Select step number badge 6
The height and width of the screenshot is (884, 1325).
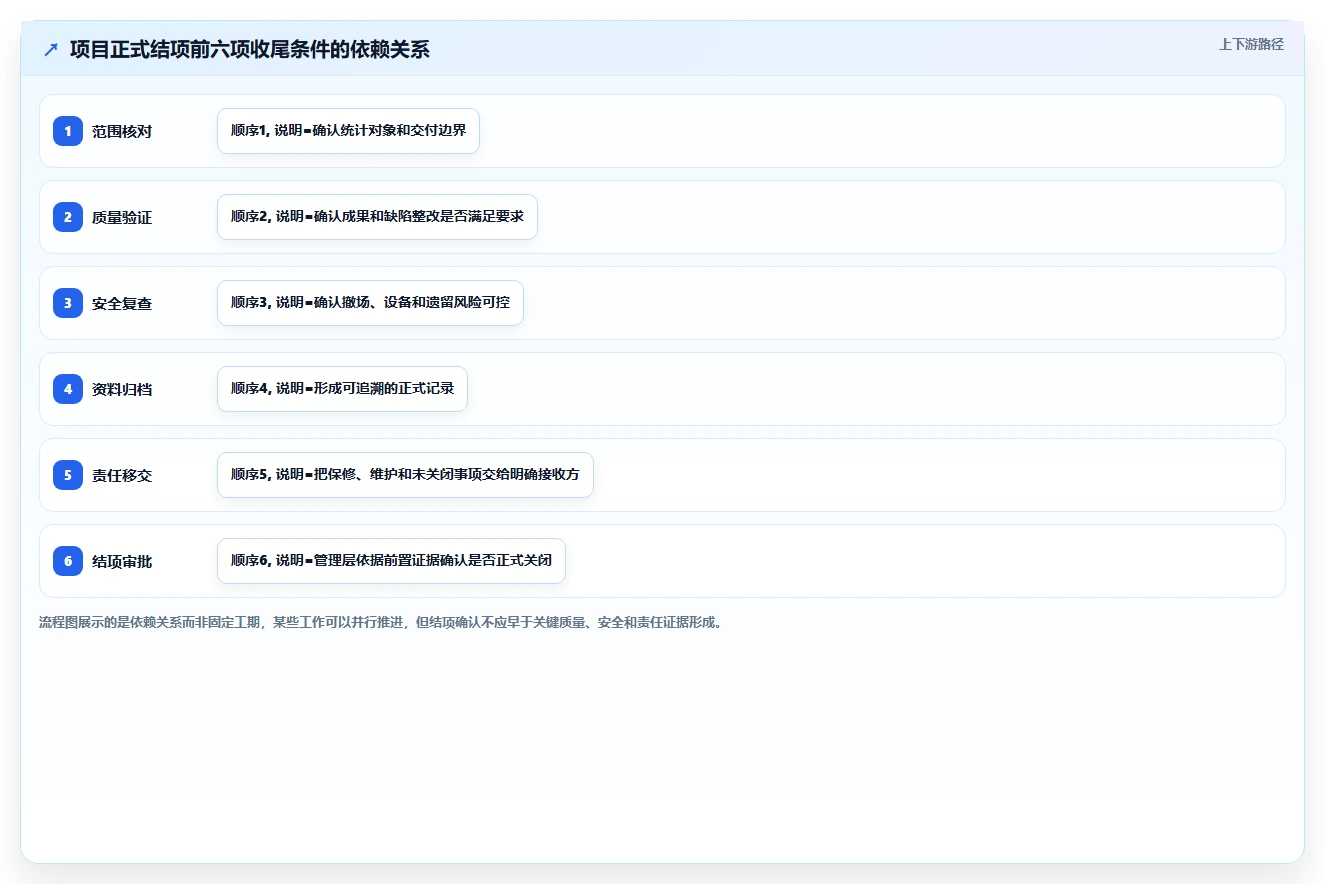click(68, 561)
